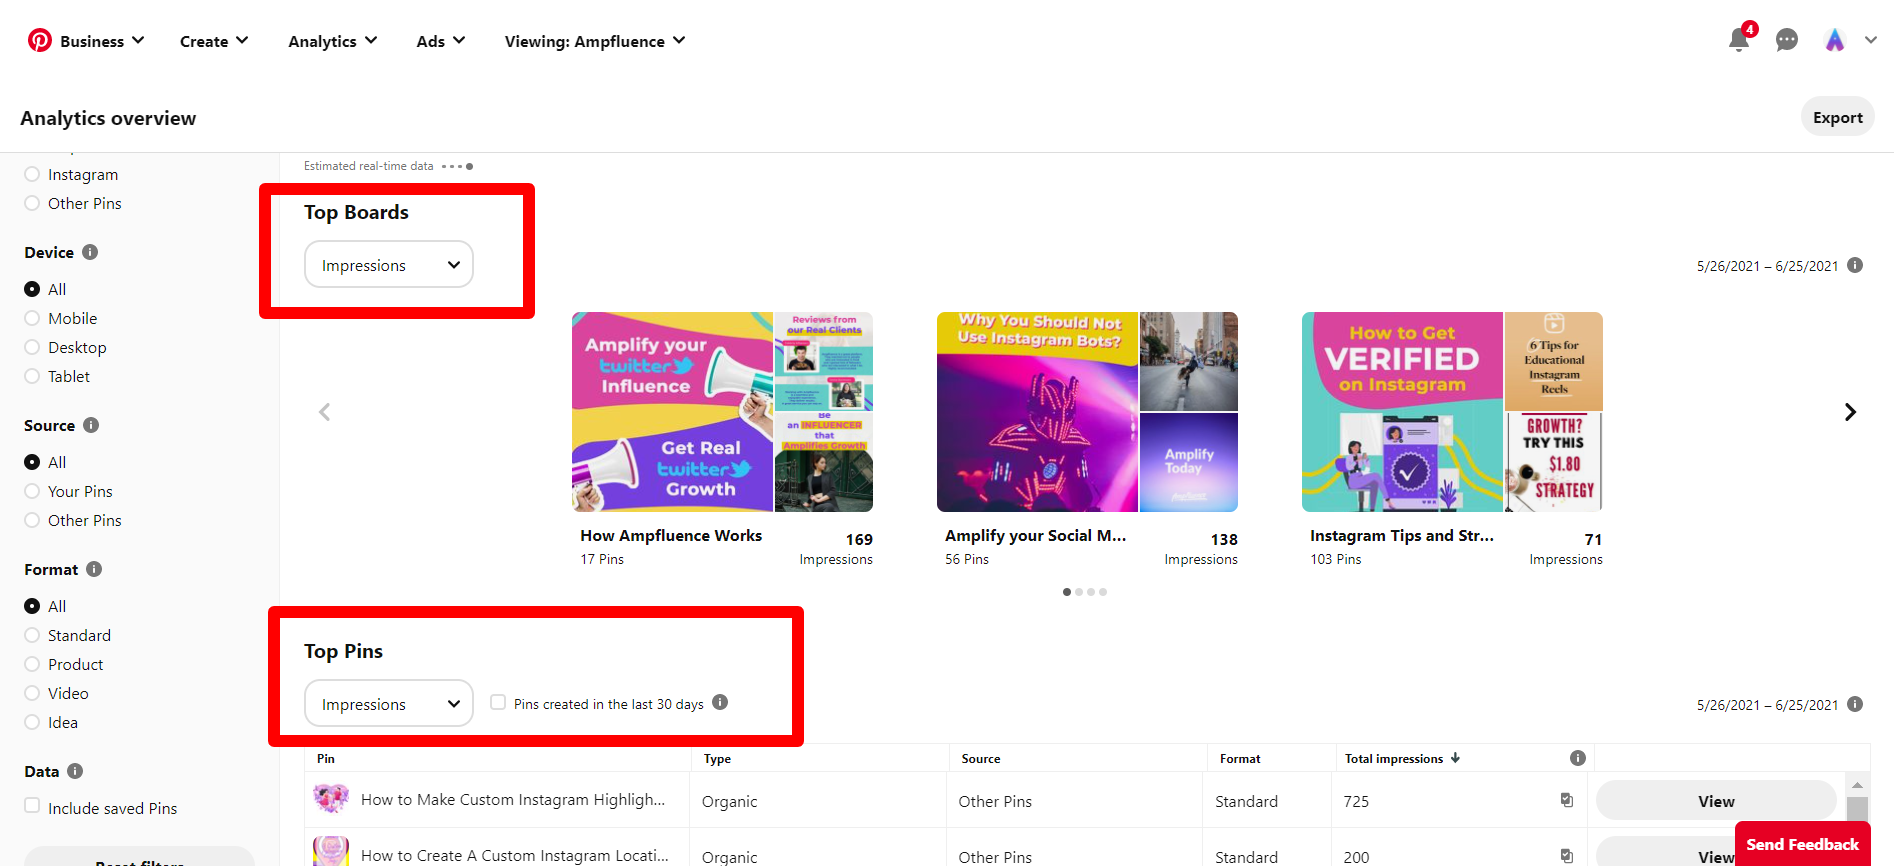Click info icon next to Format filter
Screen dimensions: 1894x866
pyautogui.click(x=94, y=569)
